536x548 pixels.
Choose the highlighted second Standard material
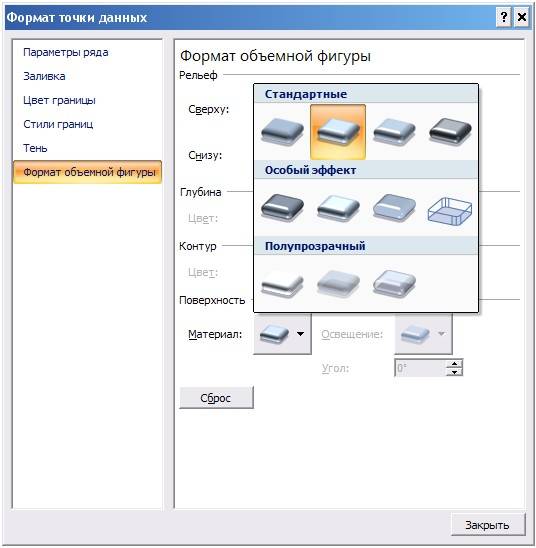338,131
